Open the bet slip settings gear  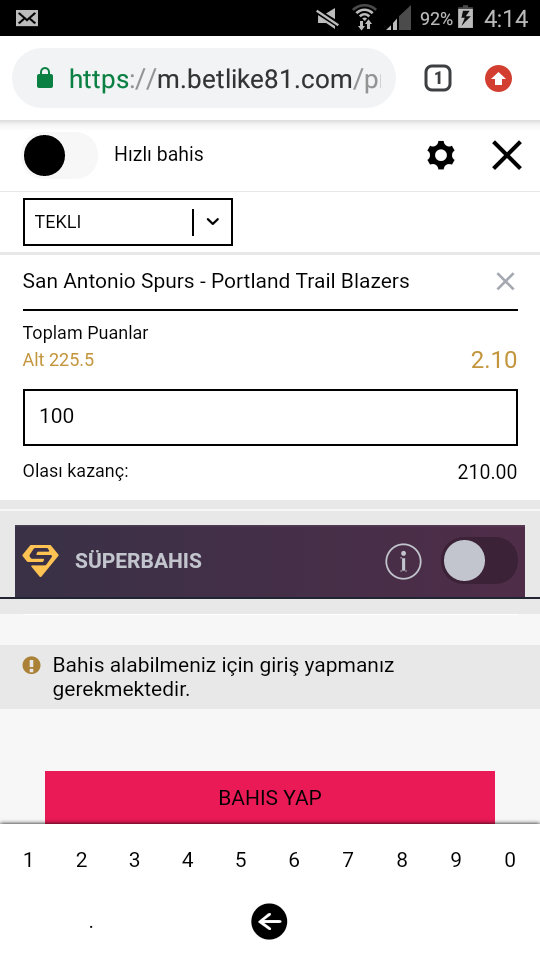(x=441, y=156)
